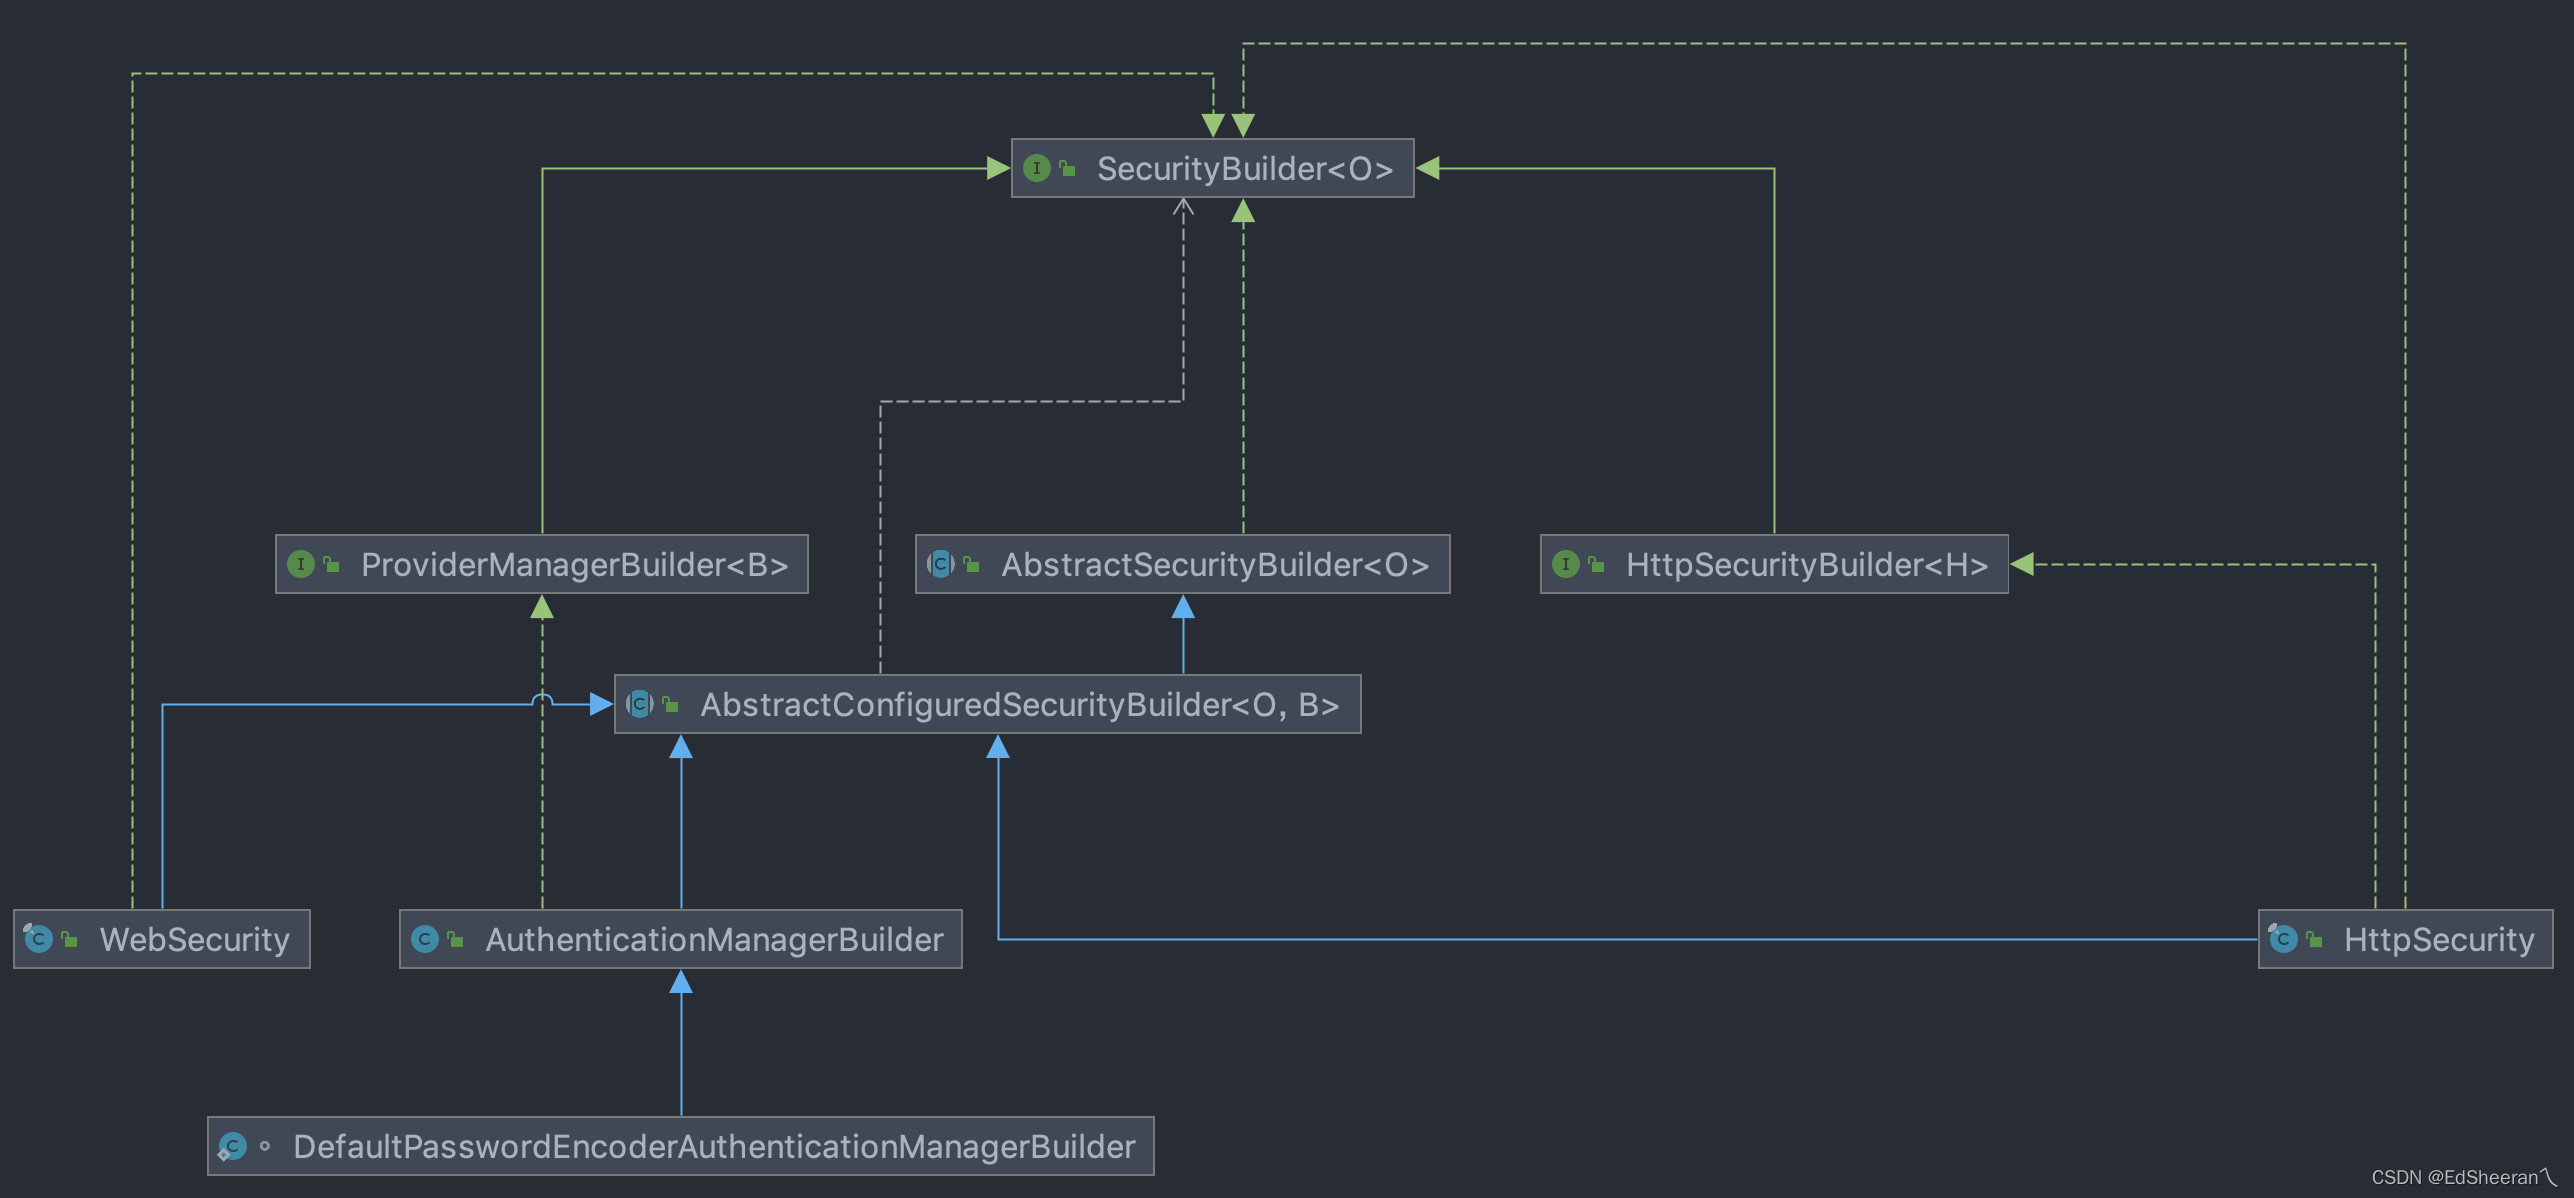Click the package-private dot icon on DefaultPasswordEncoderAuthenticationManagerBuilder

click(265, 1146)
